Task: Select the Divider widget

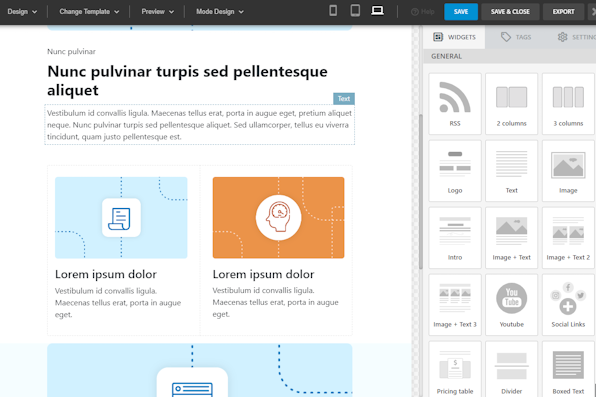Action: coord(512,369)
